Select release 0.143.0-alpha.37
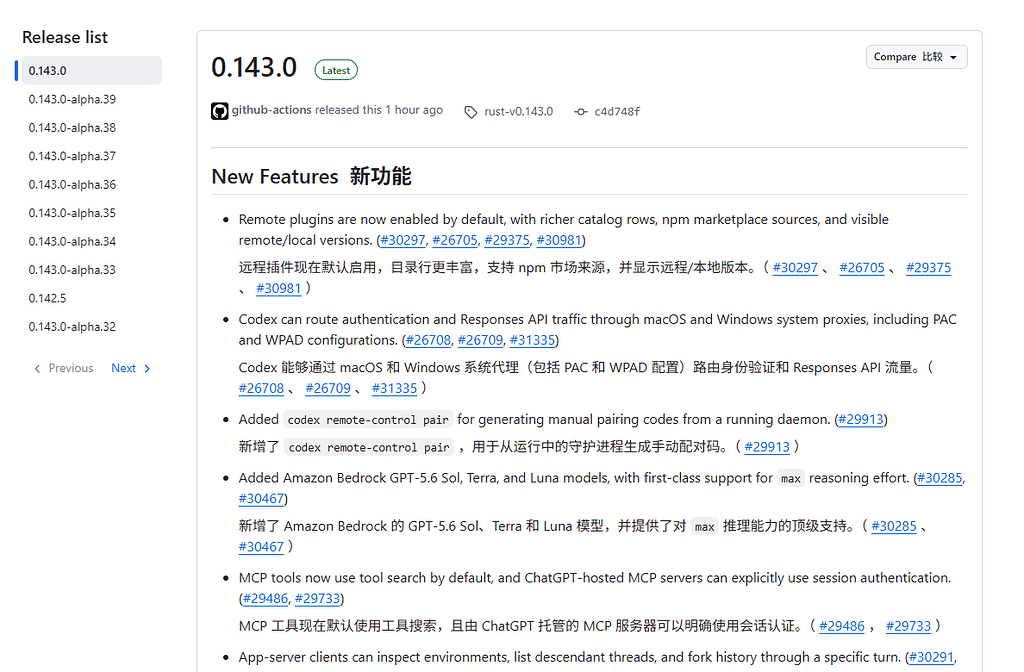Viewport: 1024px width, 672px height. click(72, 156)
